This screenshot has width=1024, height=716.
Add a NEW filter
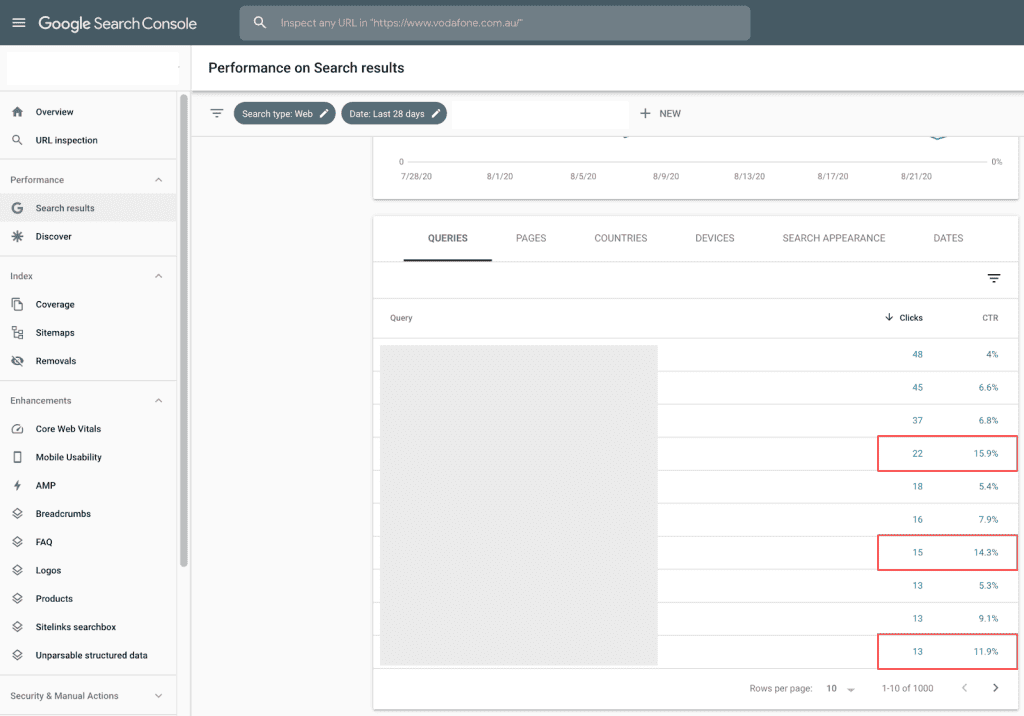tap(660, 114)
